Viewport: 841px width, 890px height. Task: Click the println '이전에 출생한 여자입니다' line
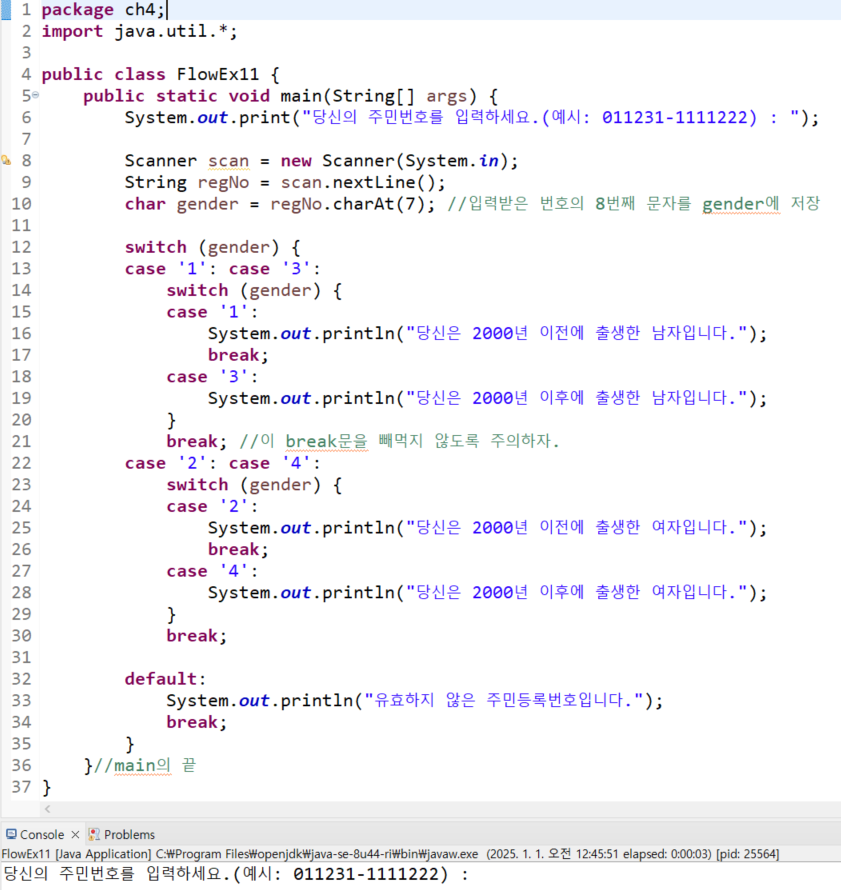(487, 528)
